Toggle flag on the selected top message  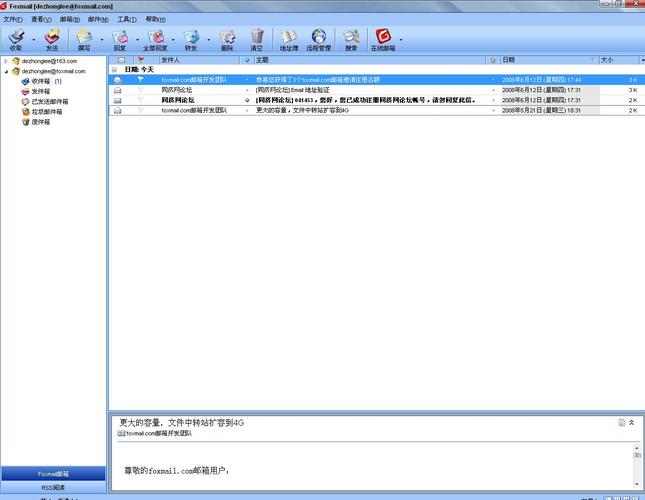tap(140, 79)
